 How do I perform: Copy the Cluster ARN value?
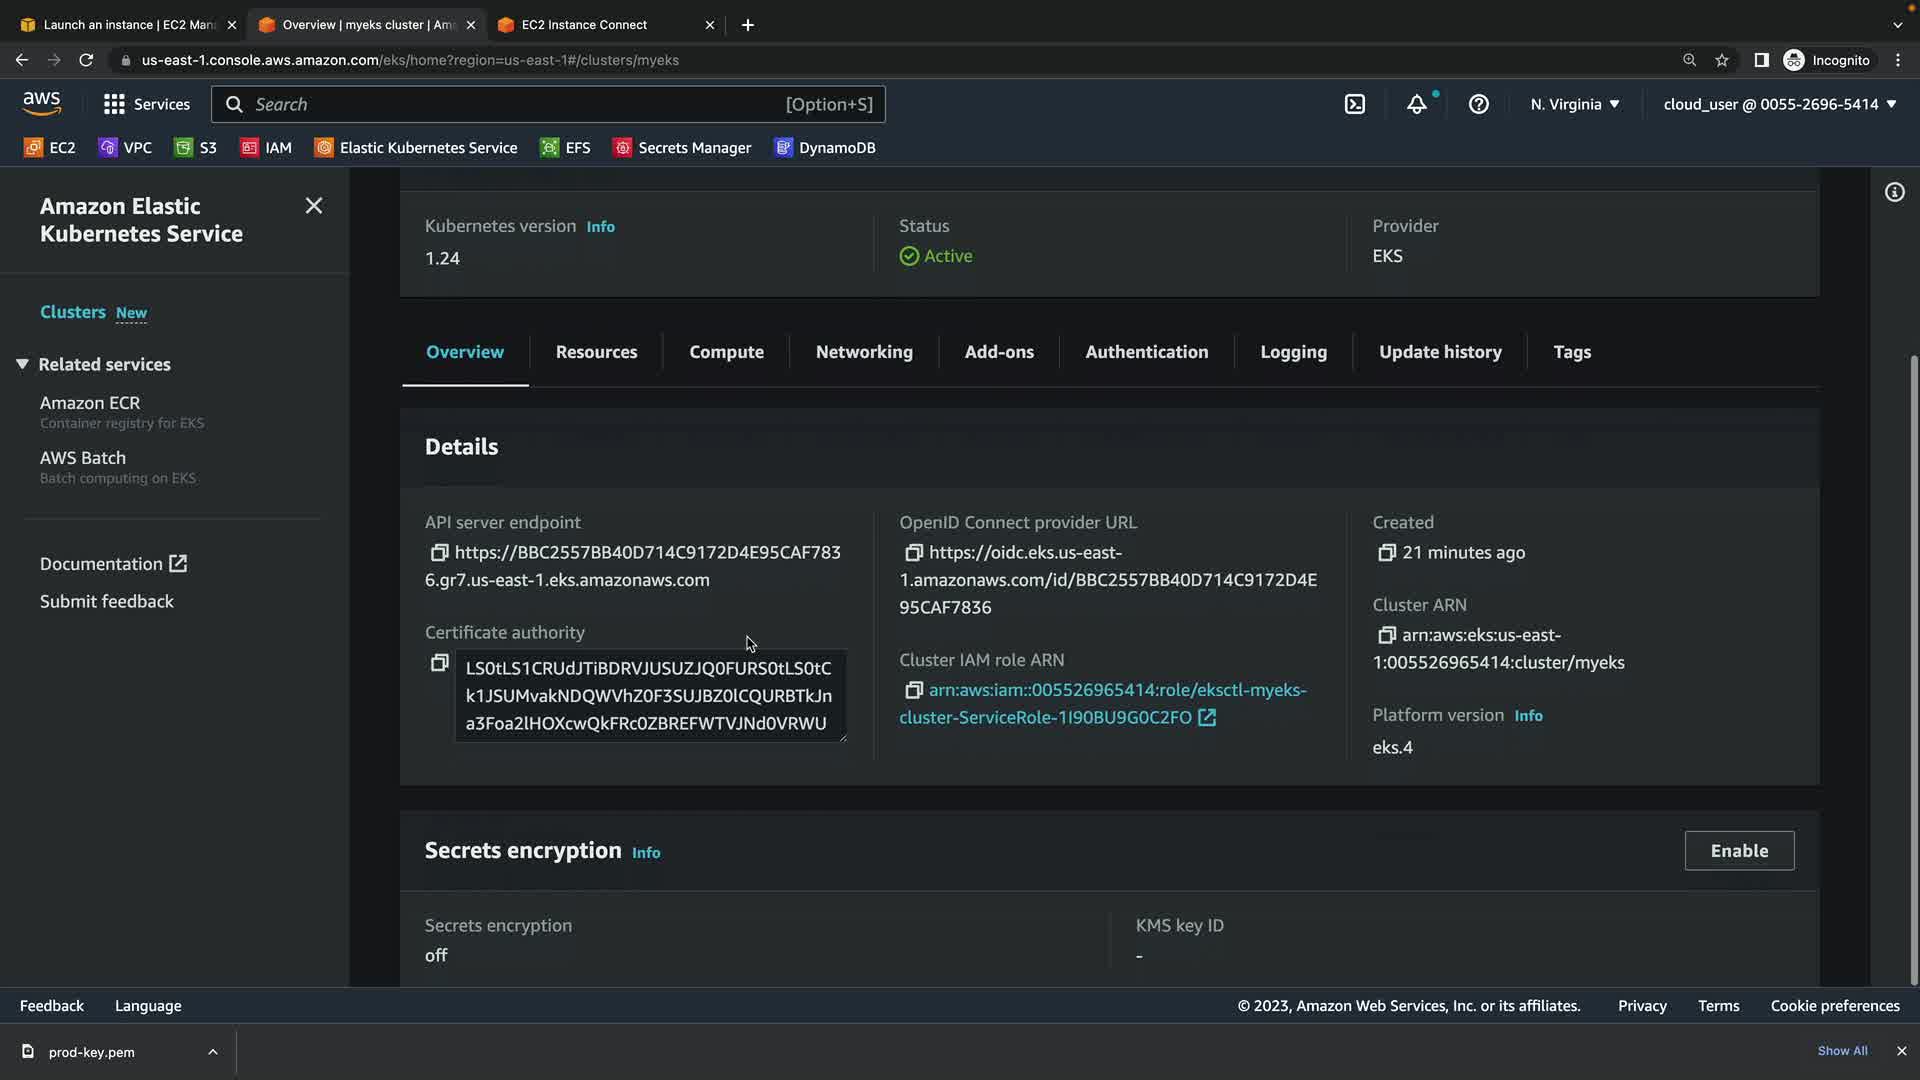[x=1386, y=636]
